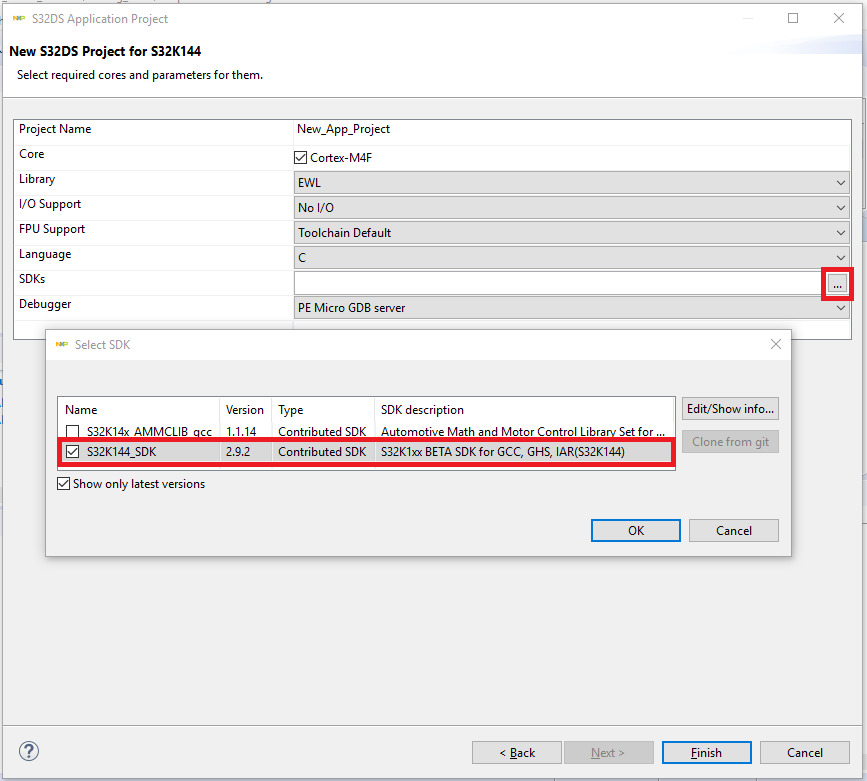Image resolution: width=867 pixels, height=781 pixels.
Task: Go back with the < Back button
Action: click(x=517, y=753)
